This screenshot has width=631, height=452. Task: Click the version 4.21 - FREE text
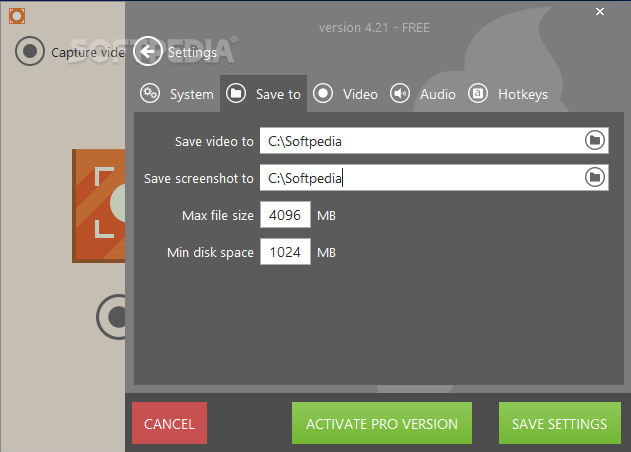click(x=374, y=28)
